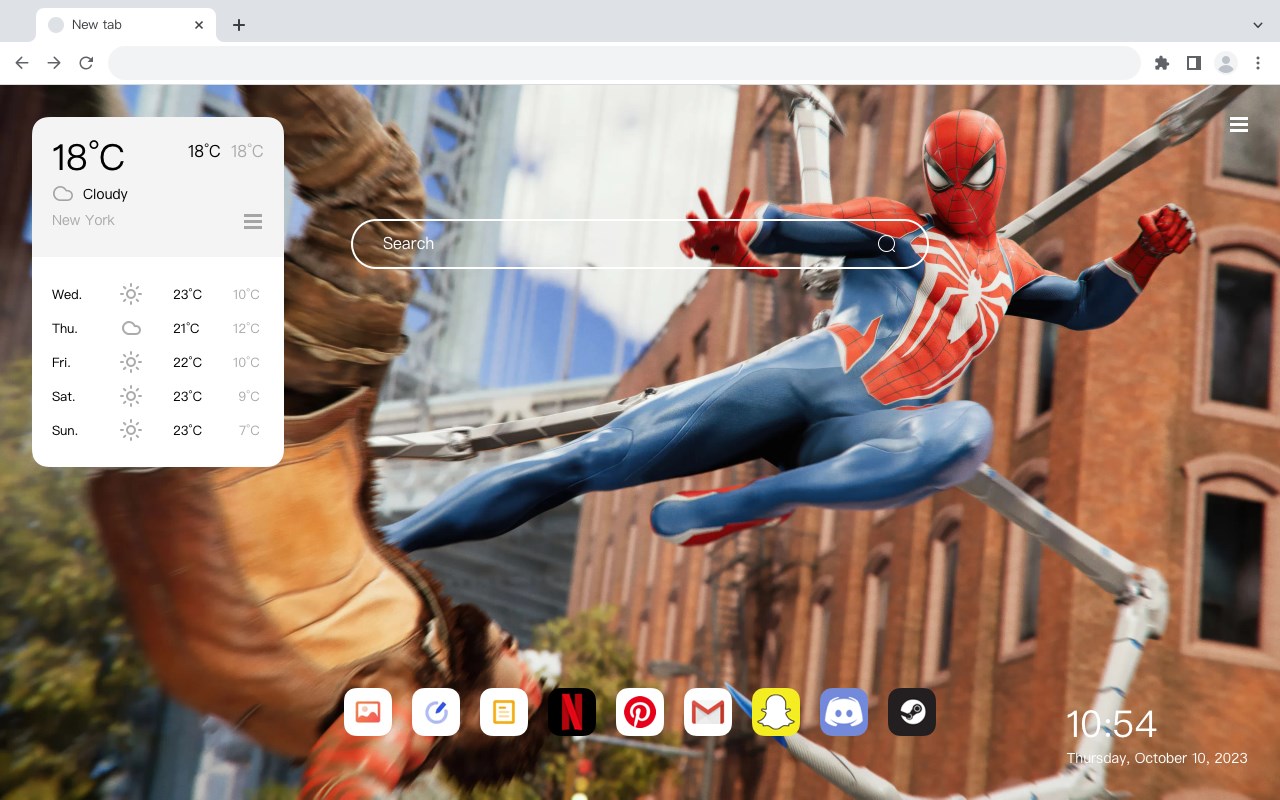The height and width of the screenshot is (800, 1280).
Task: Select the Sun. forecast row label
Action: tap(65, 431)
